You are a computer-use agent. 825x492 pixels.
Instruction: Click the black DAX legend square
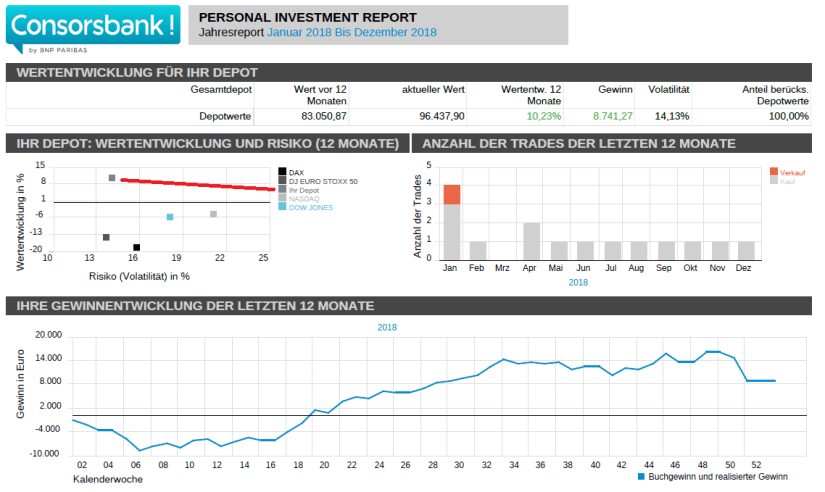click(x=282, y=172)
